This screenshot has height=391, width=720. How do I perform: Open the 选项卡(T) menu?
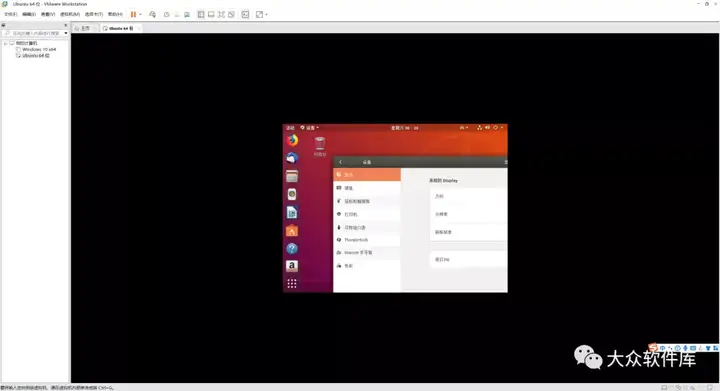(x=94, y=14)
